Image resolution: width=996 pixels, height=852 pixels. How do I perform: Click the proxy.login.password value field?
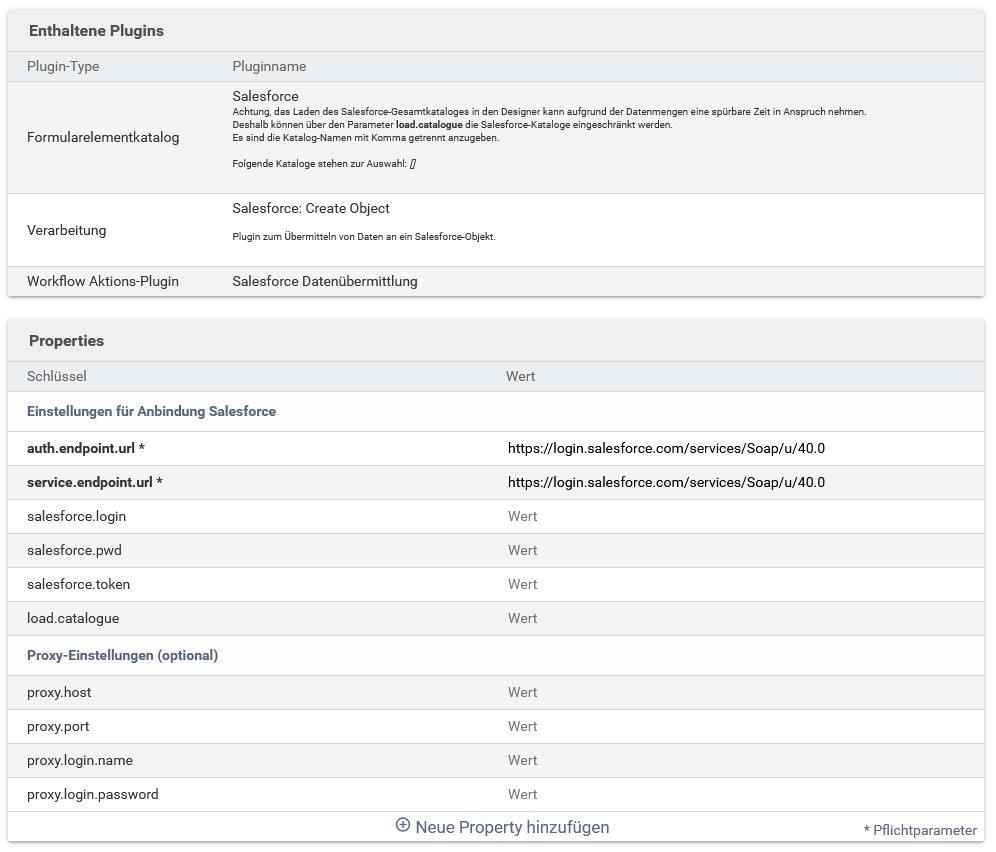pos(740,795)
